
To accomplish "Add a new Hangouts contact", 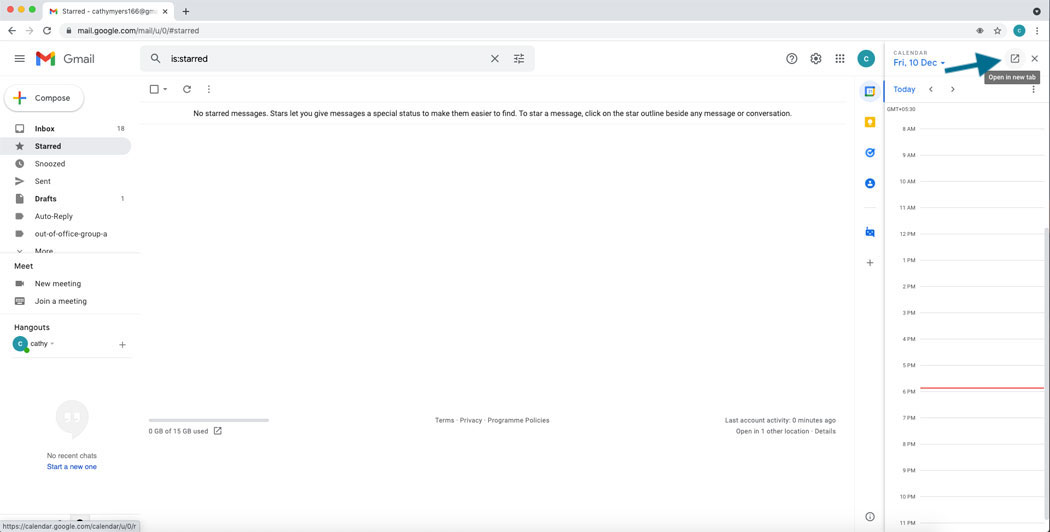I will tap(122, 344).
